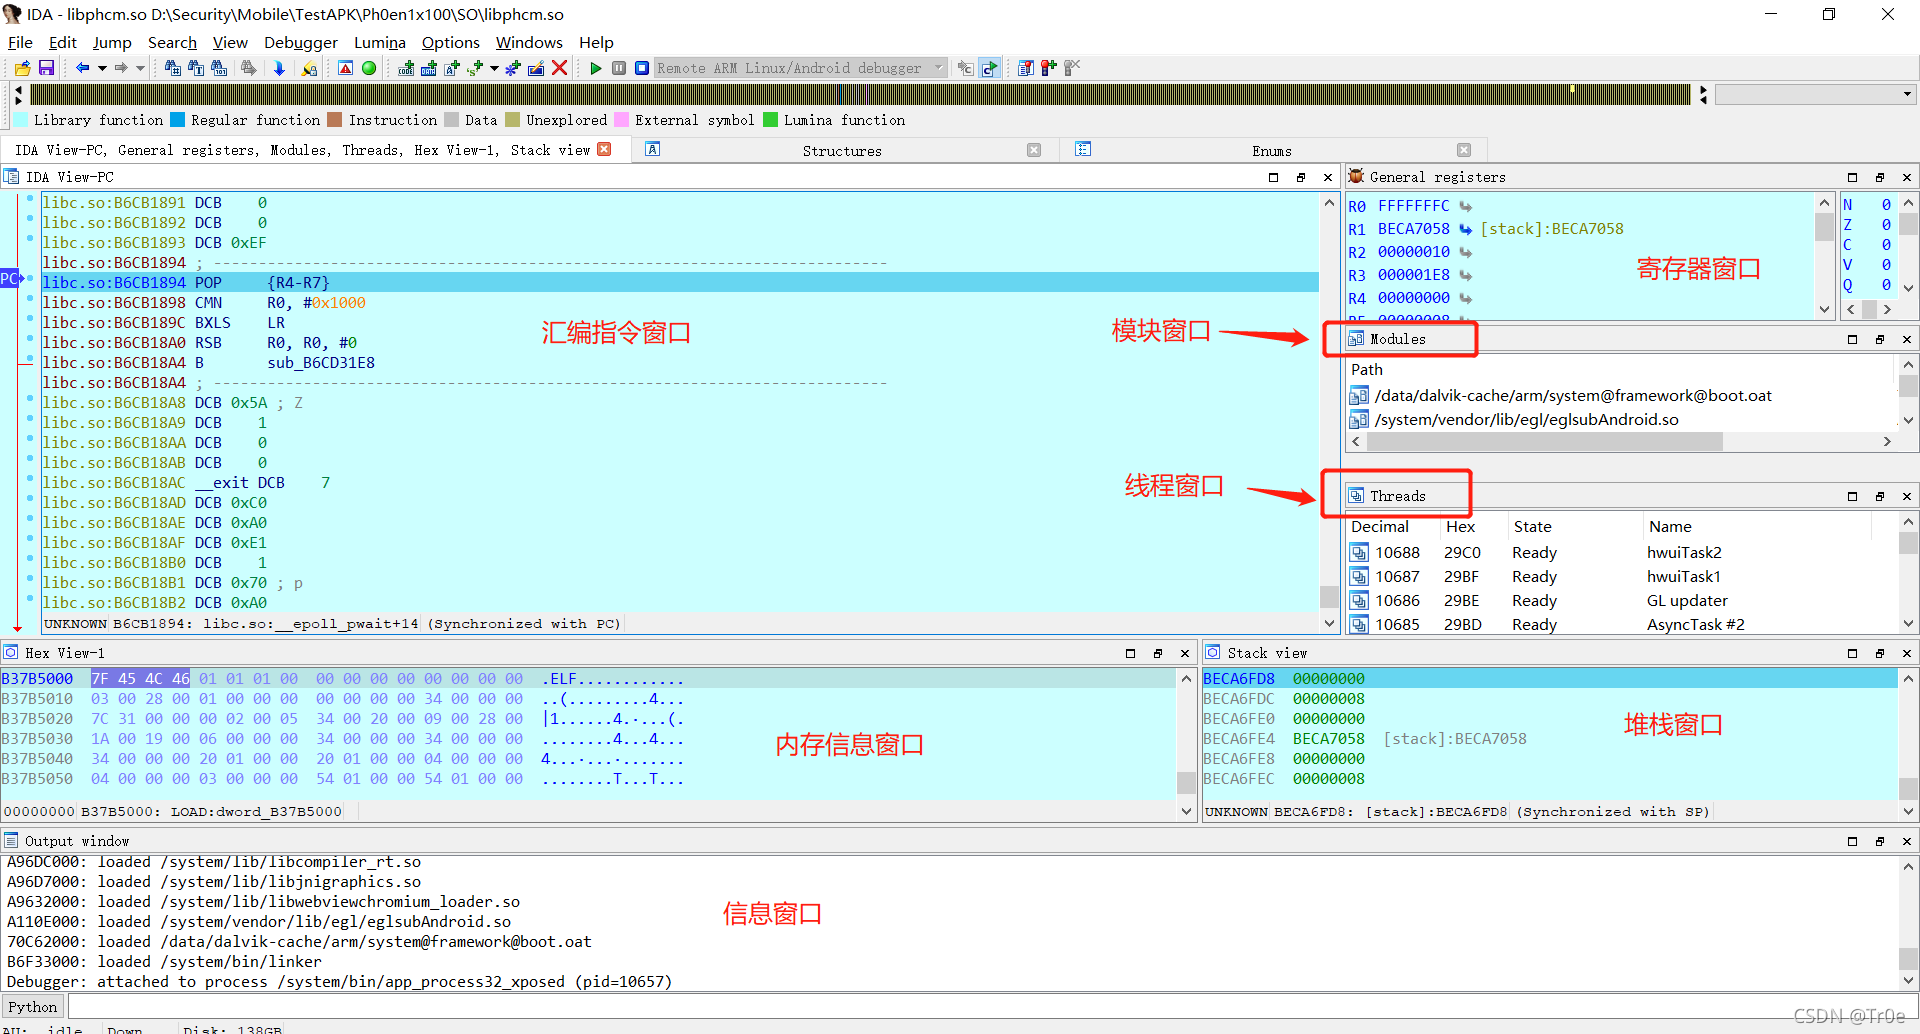Open the Options menu

[x=450, y=42]
